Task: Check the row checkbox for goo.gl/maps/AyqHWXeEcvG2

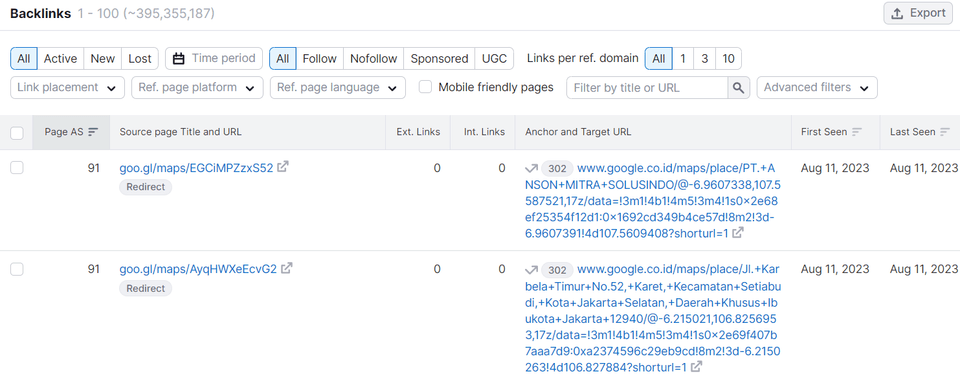Action: pyautogui.click(x=17, y=269)
